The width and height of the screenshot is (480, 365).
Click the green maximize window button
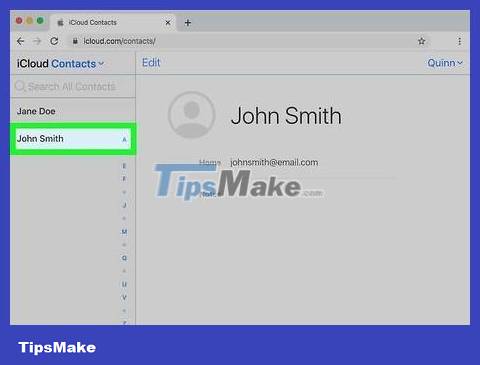click(40, 21)
